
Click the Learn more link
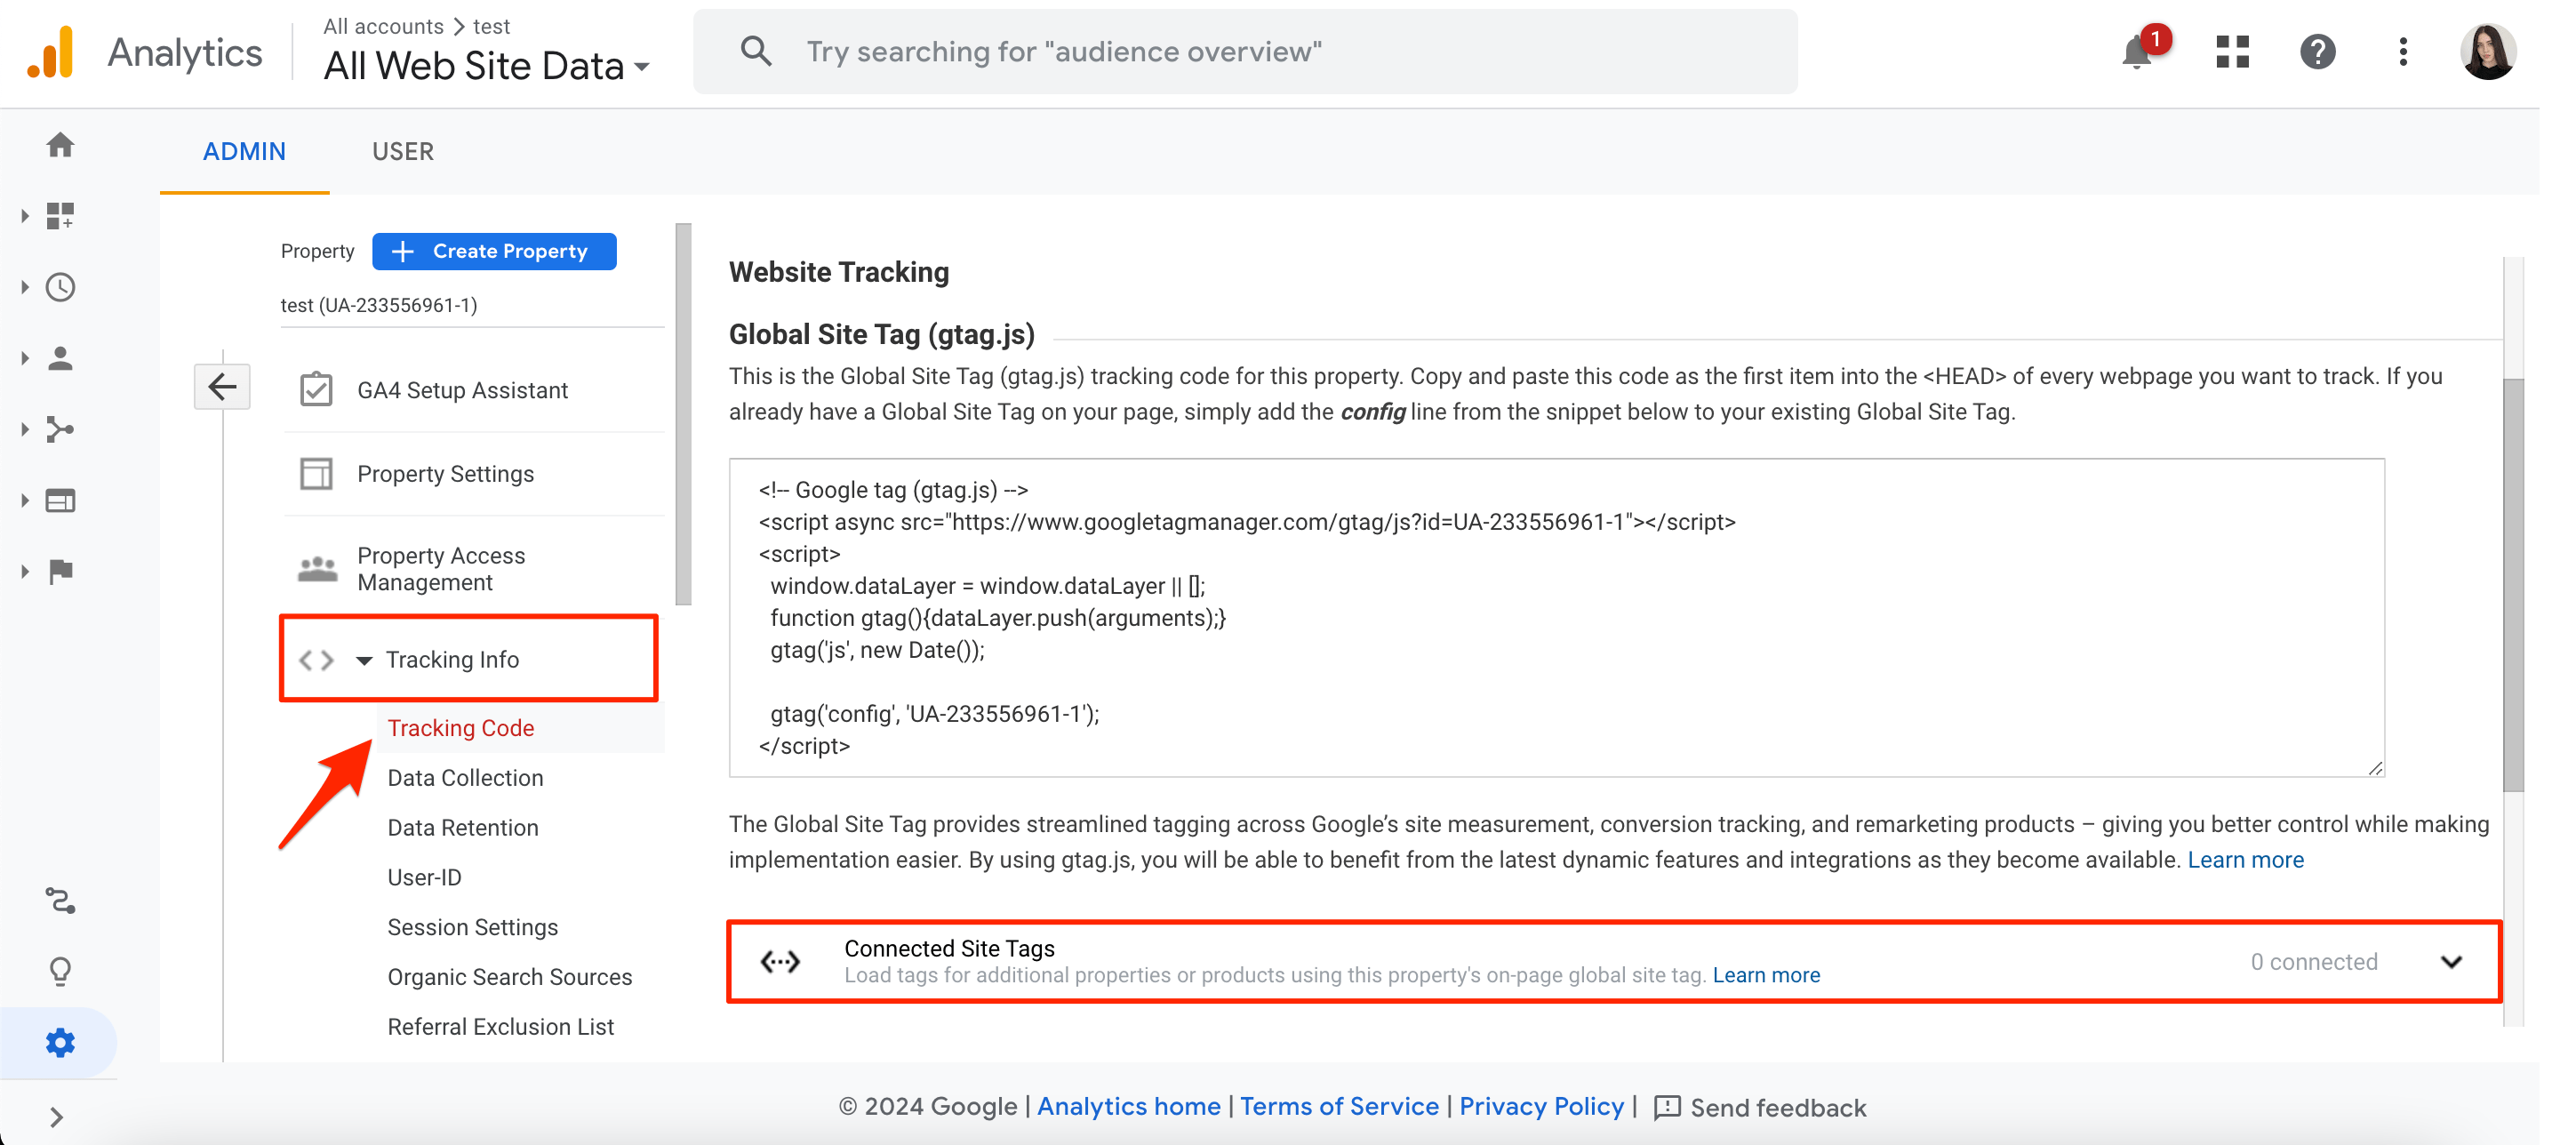(1768, 974)
